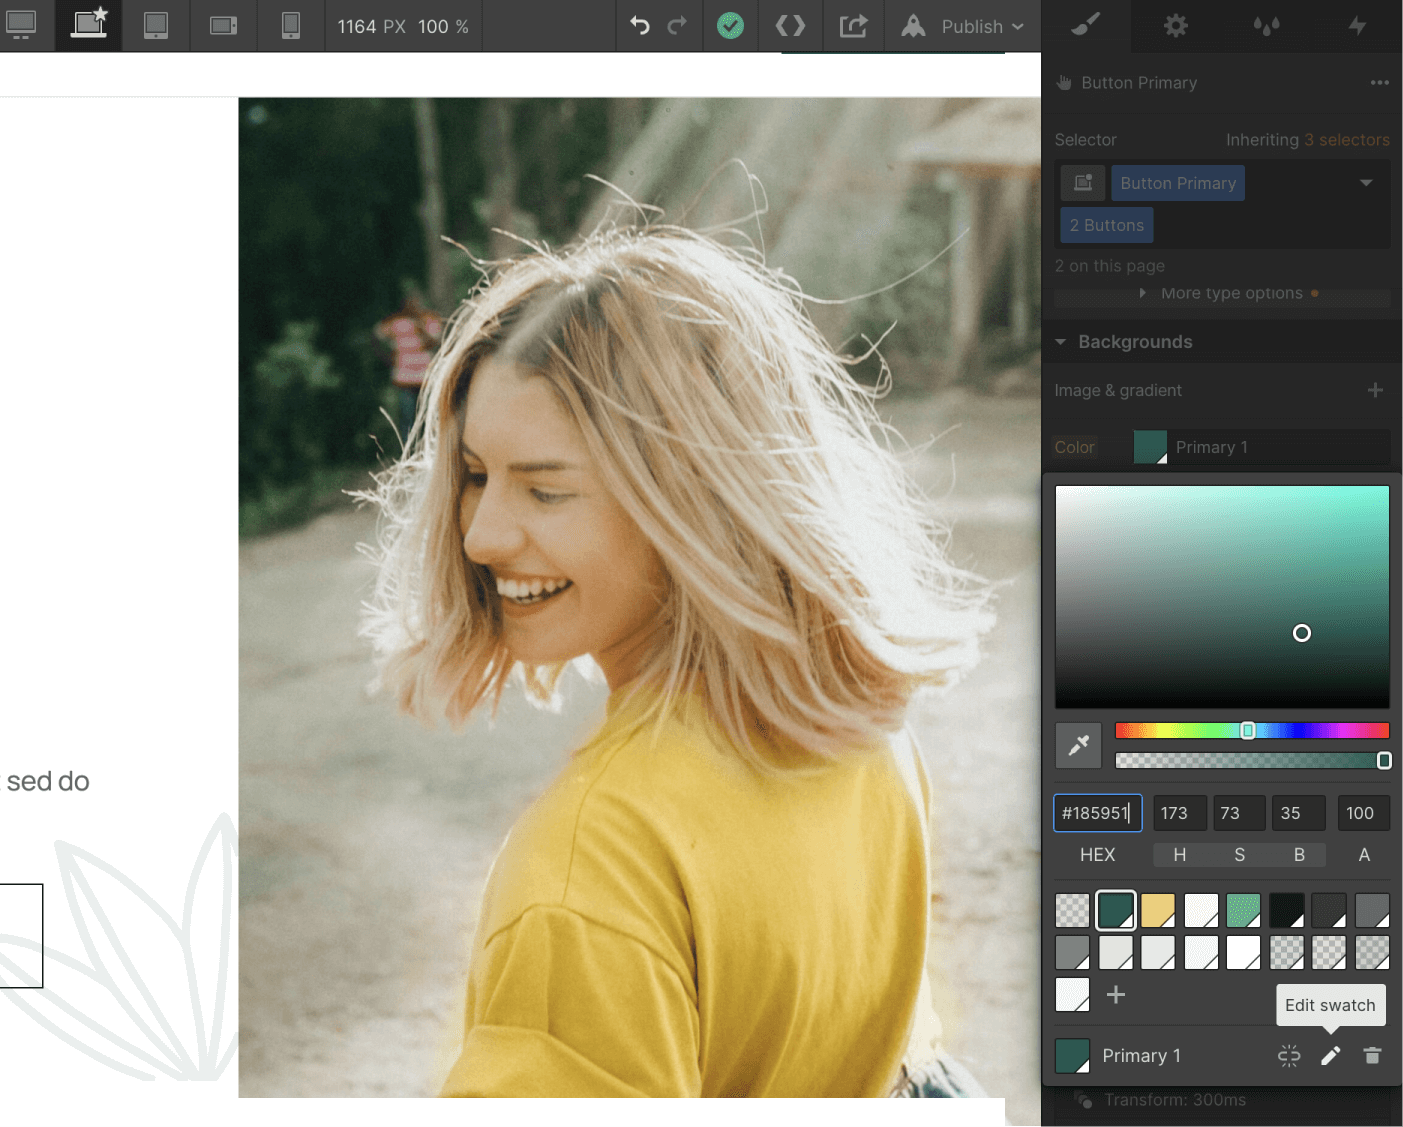
Task: Switch to tablet device preview
Action: click(x=156, y=26)
